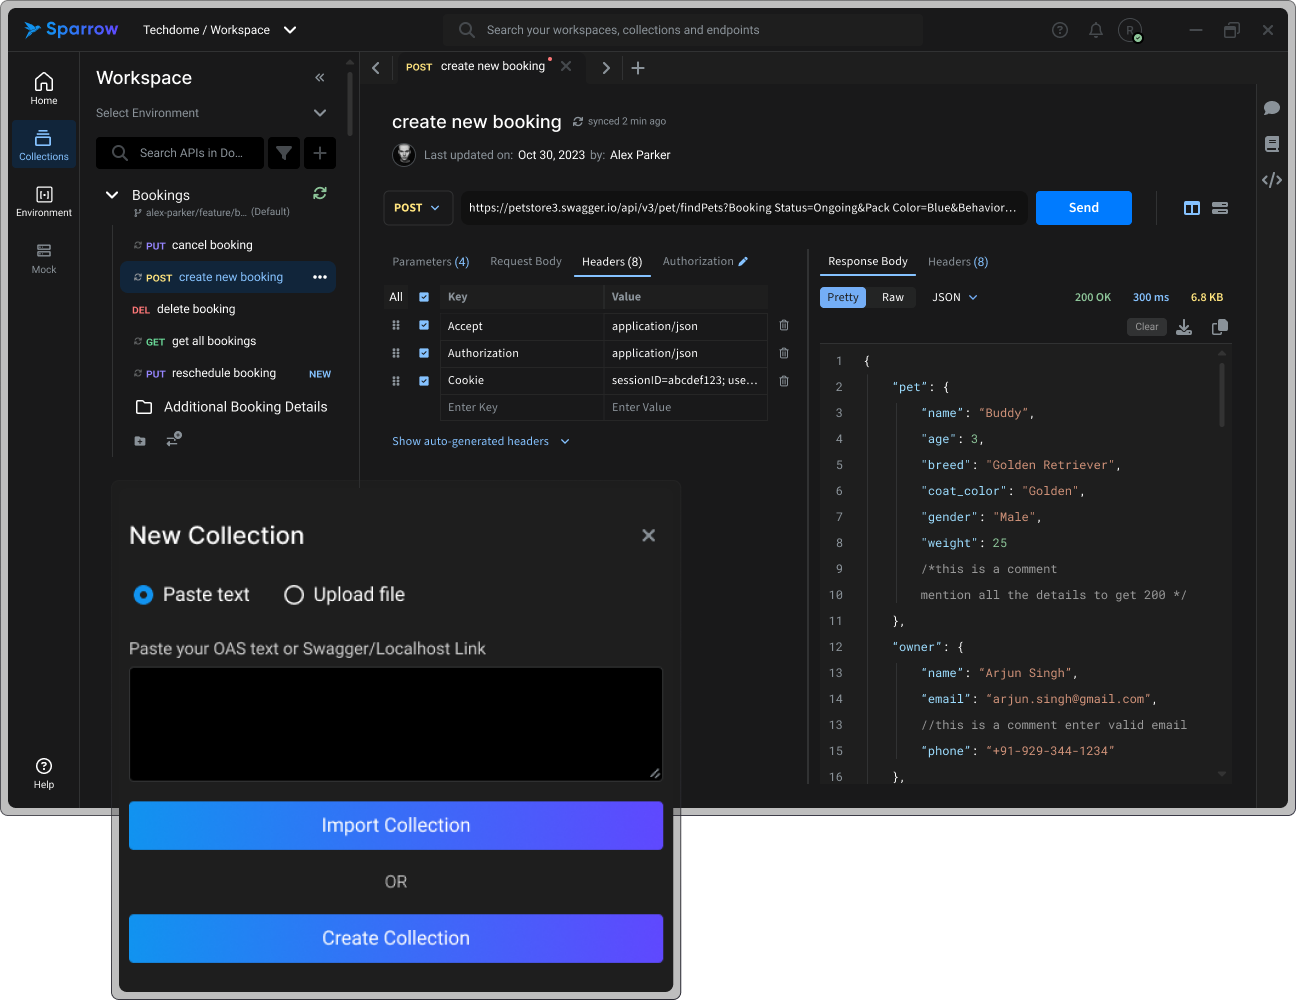Switch to the Environment sidebar panel
The image size is (1296, 1000).
[43, 200]
